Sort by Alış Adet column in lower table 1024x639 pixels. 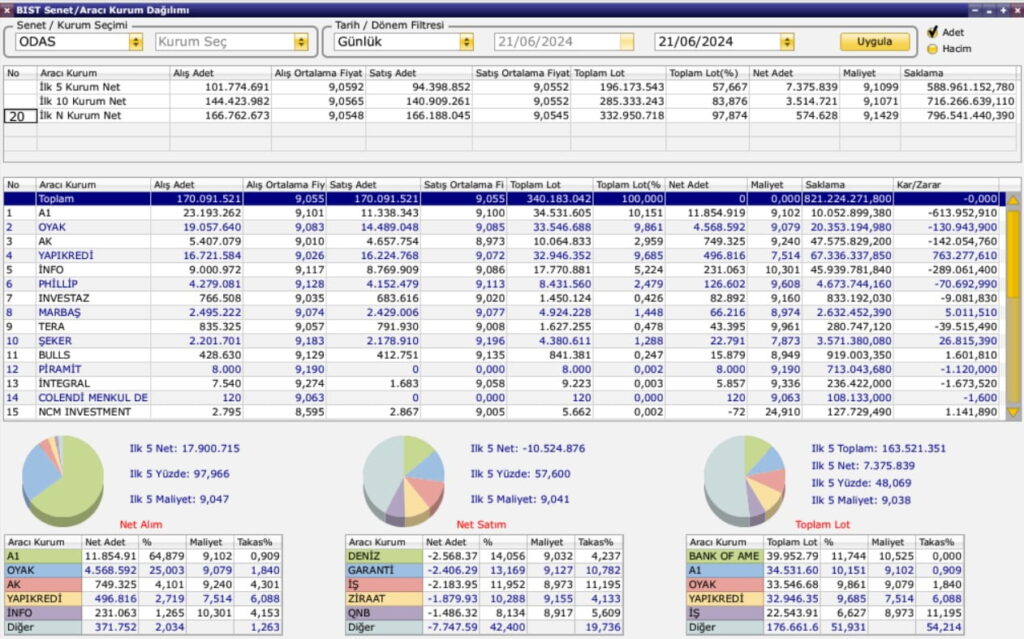pos(197,185)
